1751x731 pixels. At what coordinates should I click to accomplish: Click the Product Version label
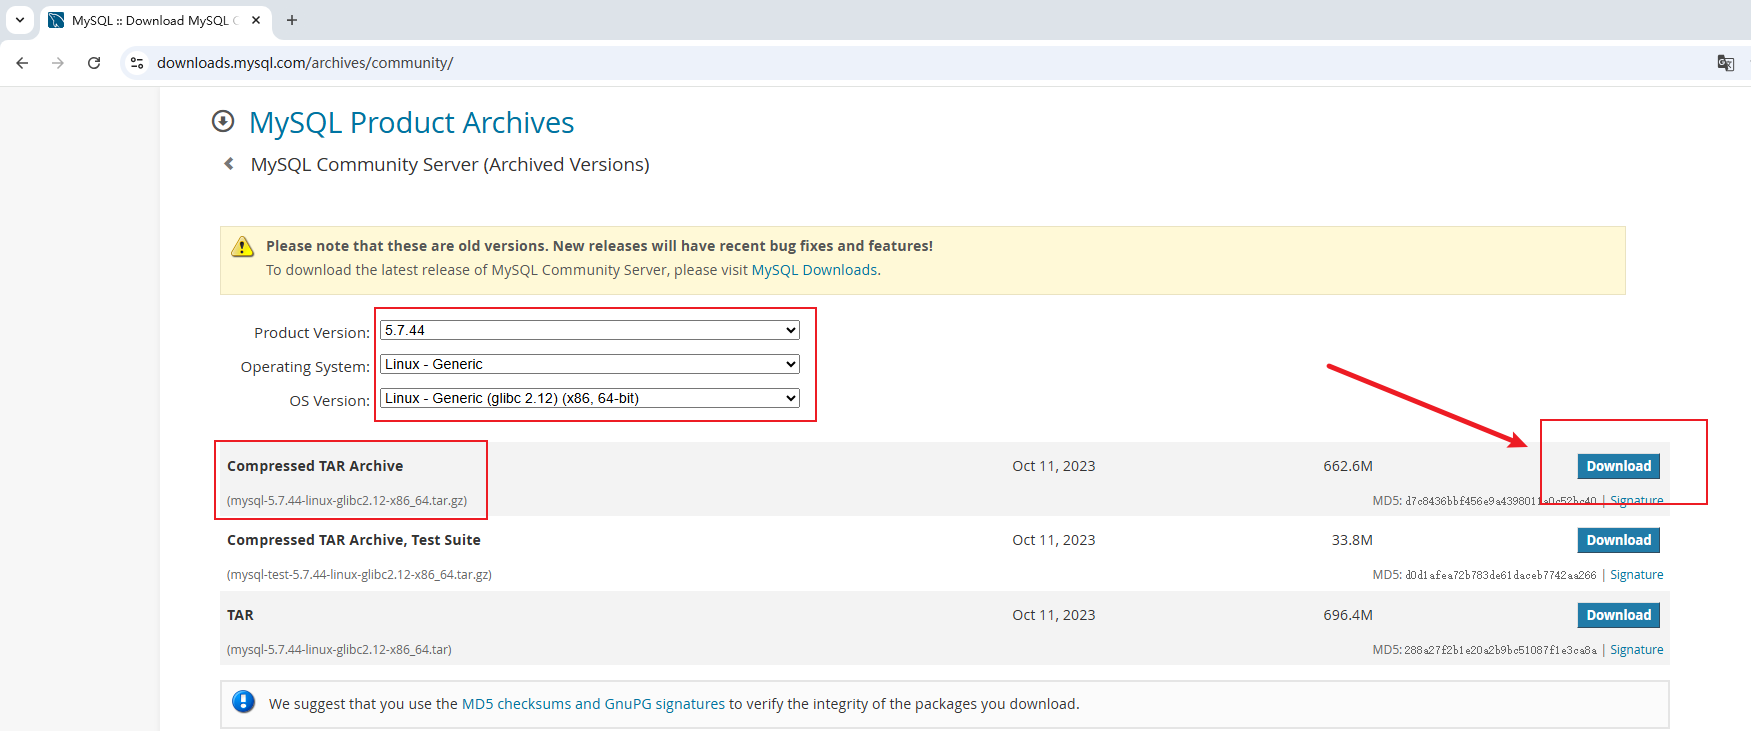[312, 333]
